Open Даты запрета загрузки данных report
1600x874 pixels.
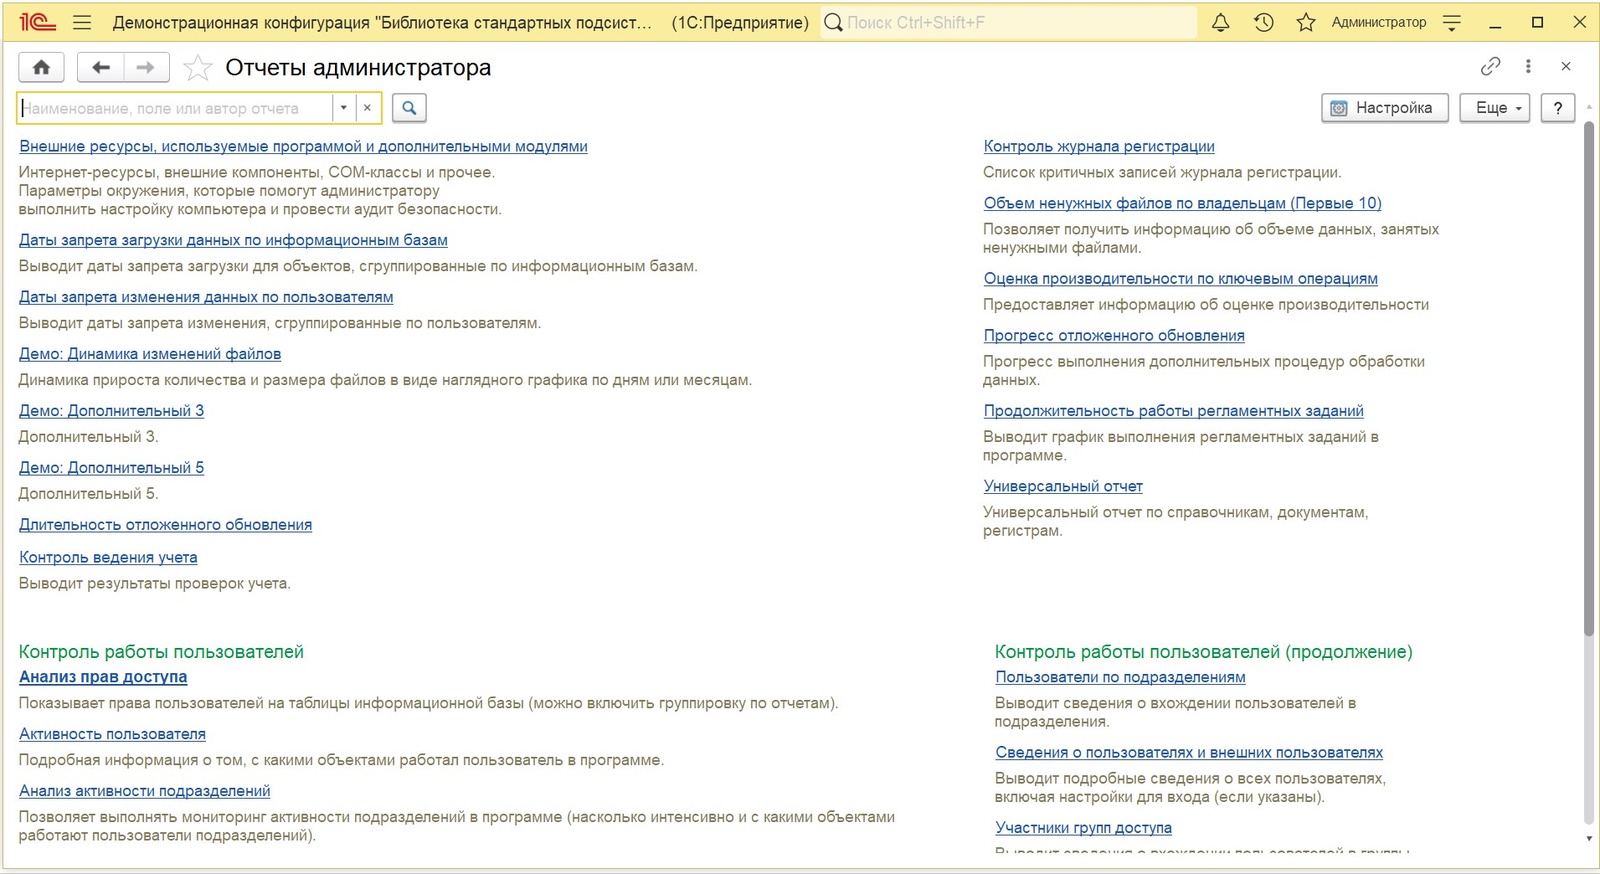[x=233, y=240]
